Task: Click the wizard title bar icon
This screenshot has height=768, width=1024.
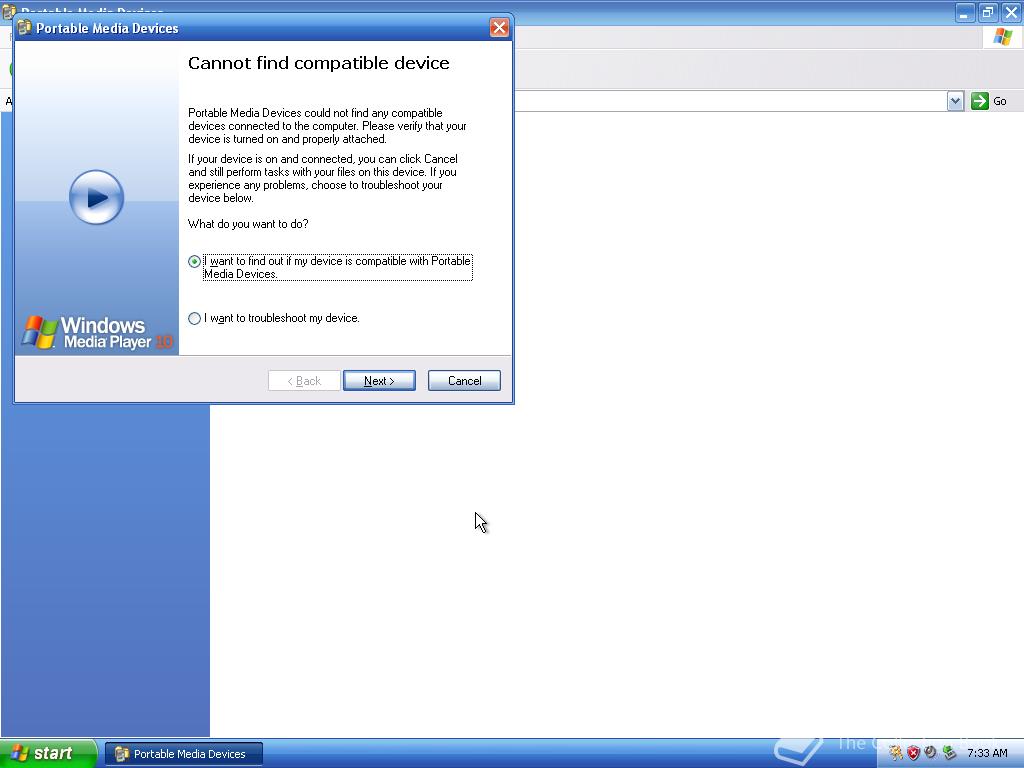Action: coord(25,27)
